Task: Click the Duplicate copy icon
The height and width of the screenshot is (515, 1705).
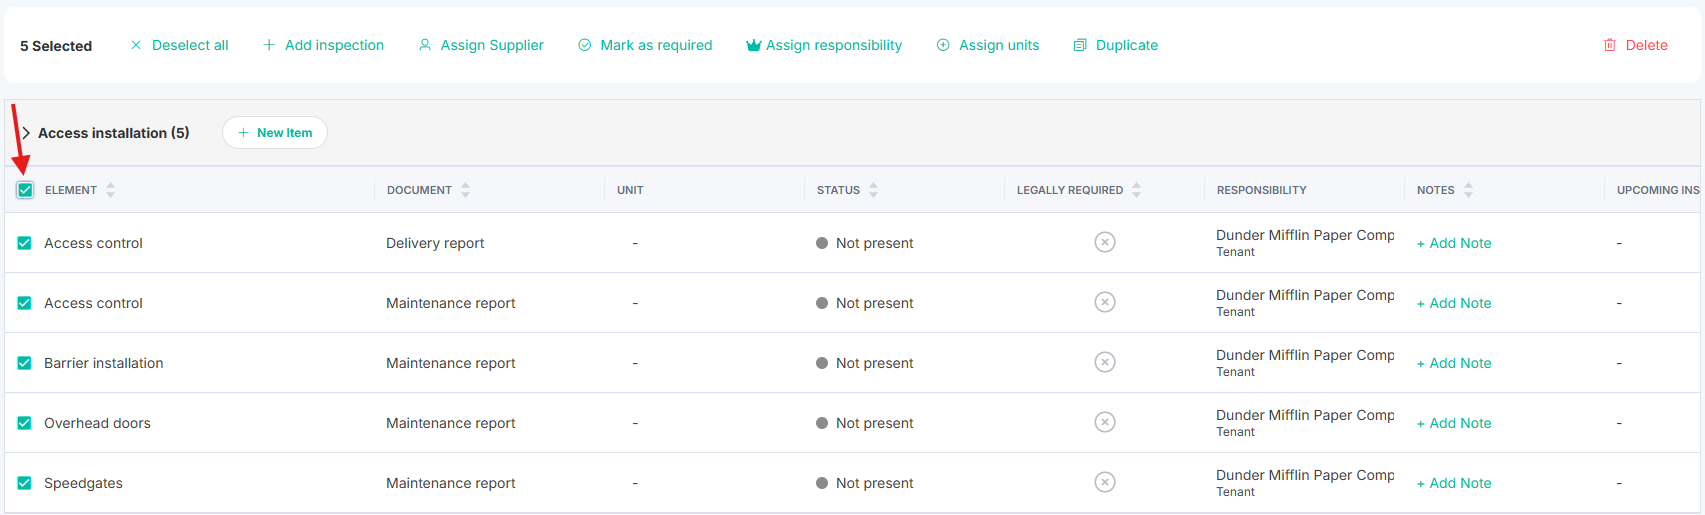Action: 1080,45
